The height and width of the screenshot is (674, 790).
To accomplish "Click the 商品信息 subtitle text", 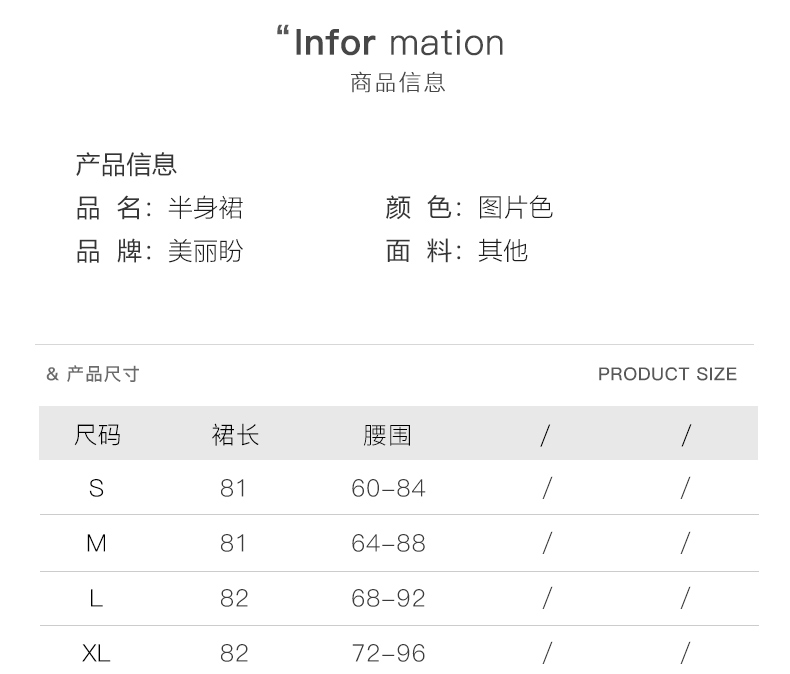I will pyautogui.click(x=397, y=83).
